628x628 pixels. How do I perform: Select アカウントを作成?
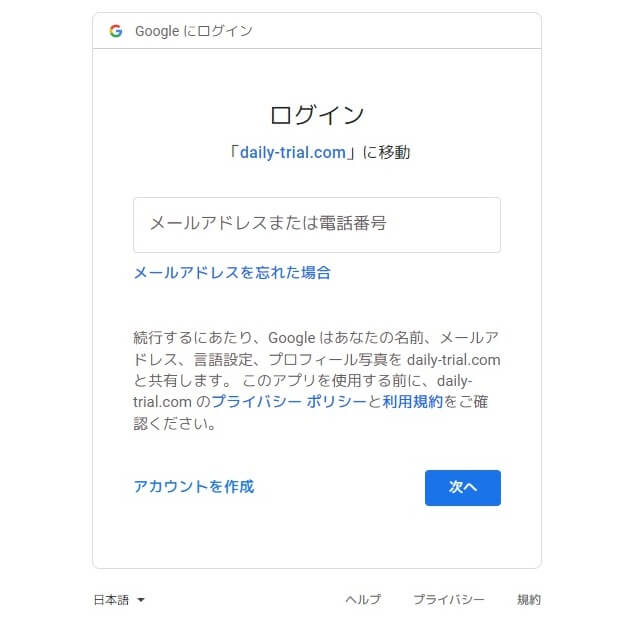point(194,487)
